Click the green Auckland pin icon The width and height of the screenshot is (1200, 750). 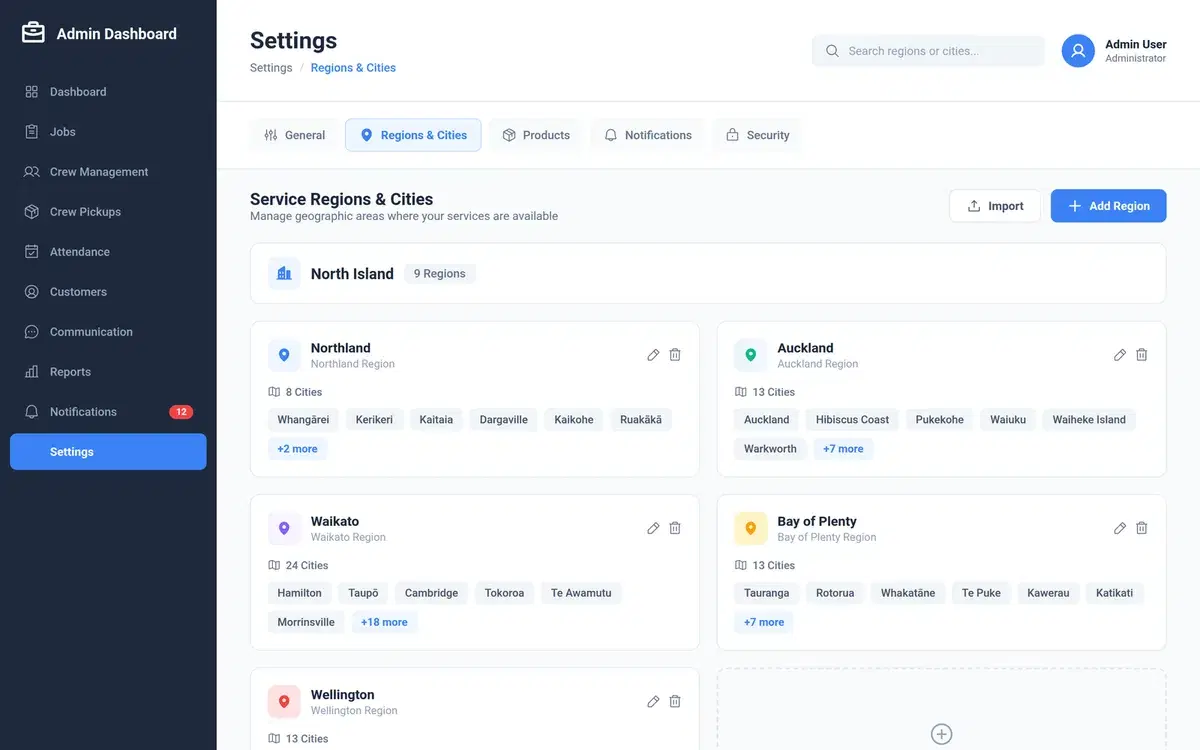pyautogui.click(x=751, y=355)
